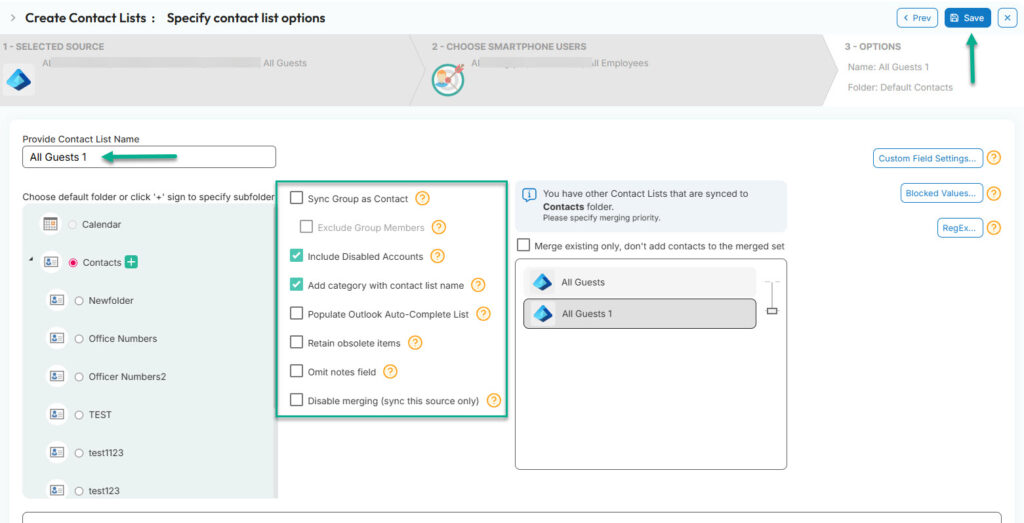Click the test1123 folder icon
Screen dimensions: 1024x523
pyautogui.click(x=57, y=452)
